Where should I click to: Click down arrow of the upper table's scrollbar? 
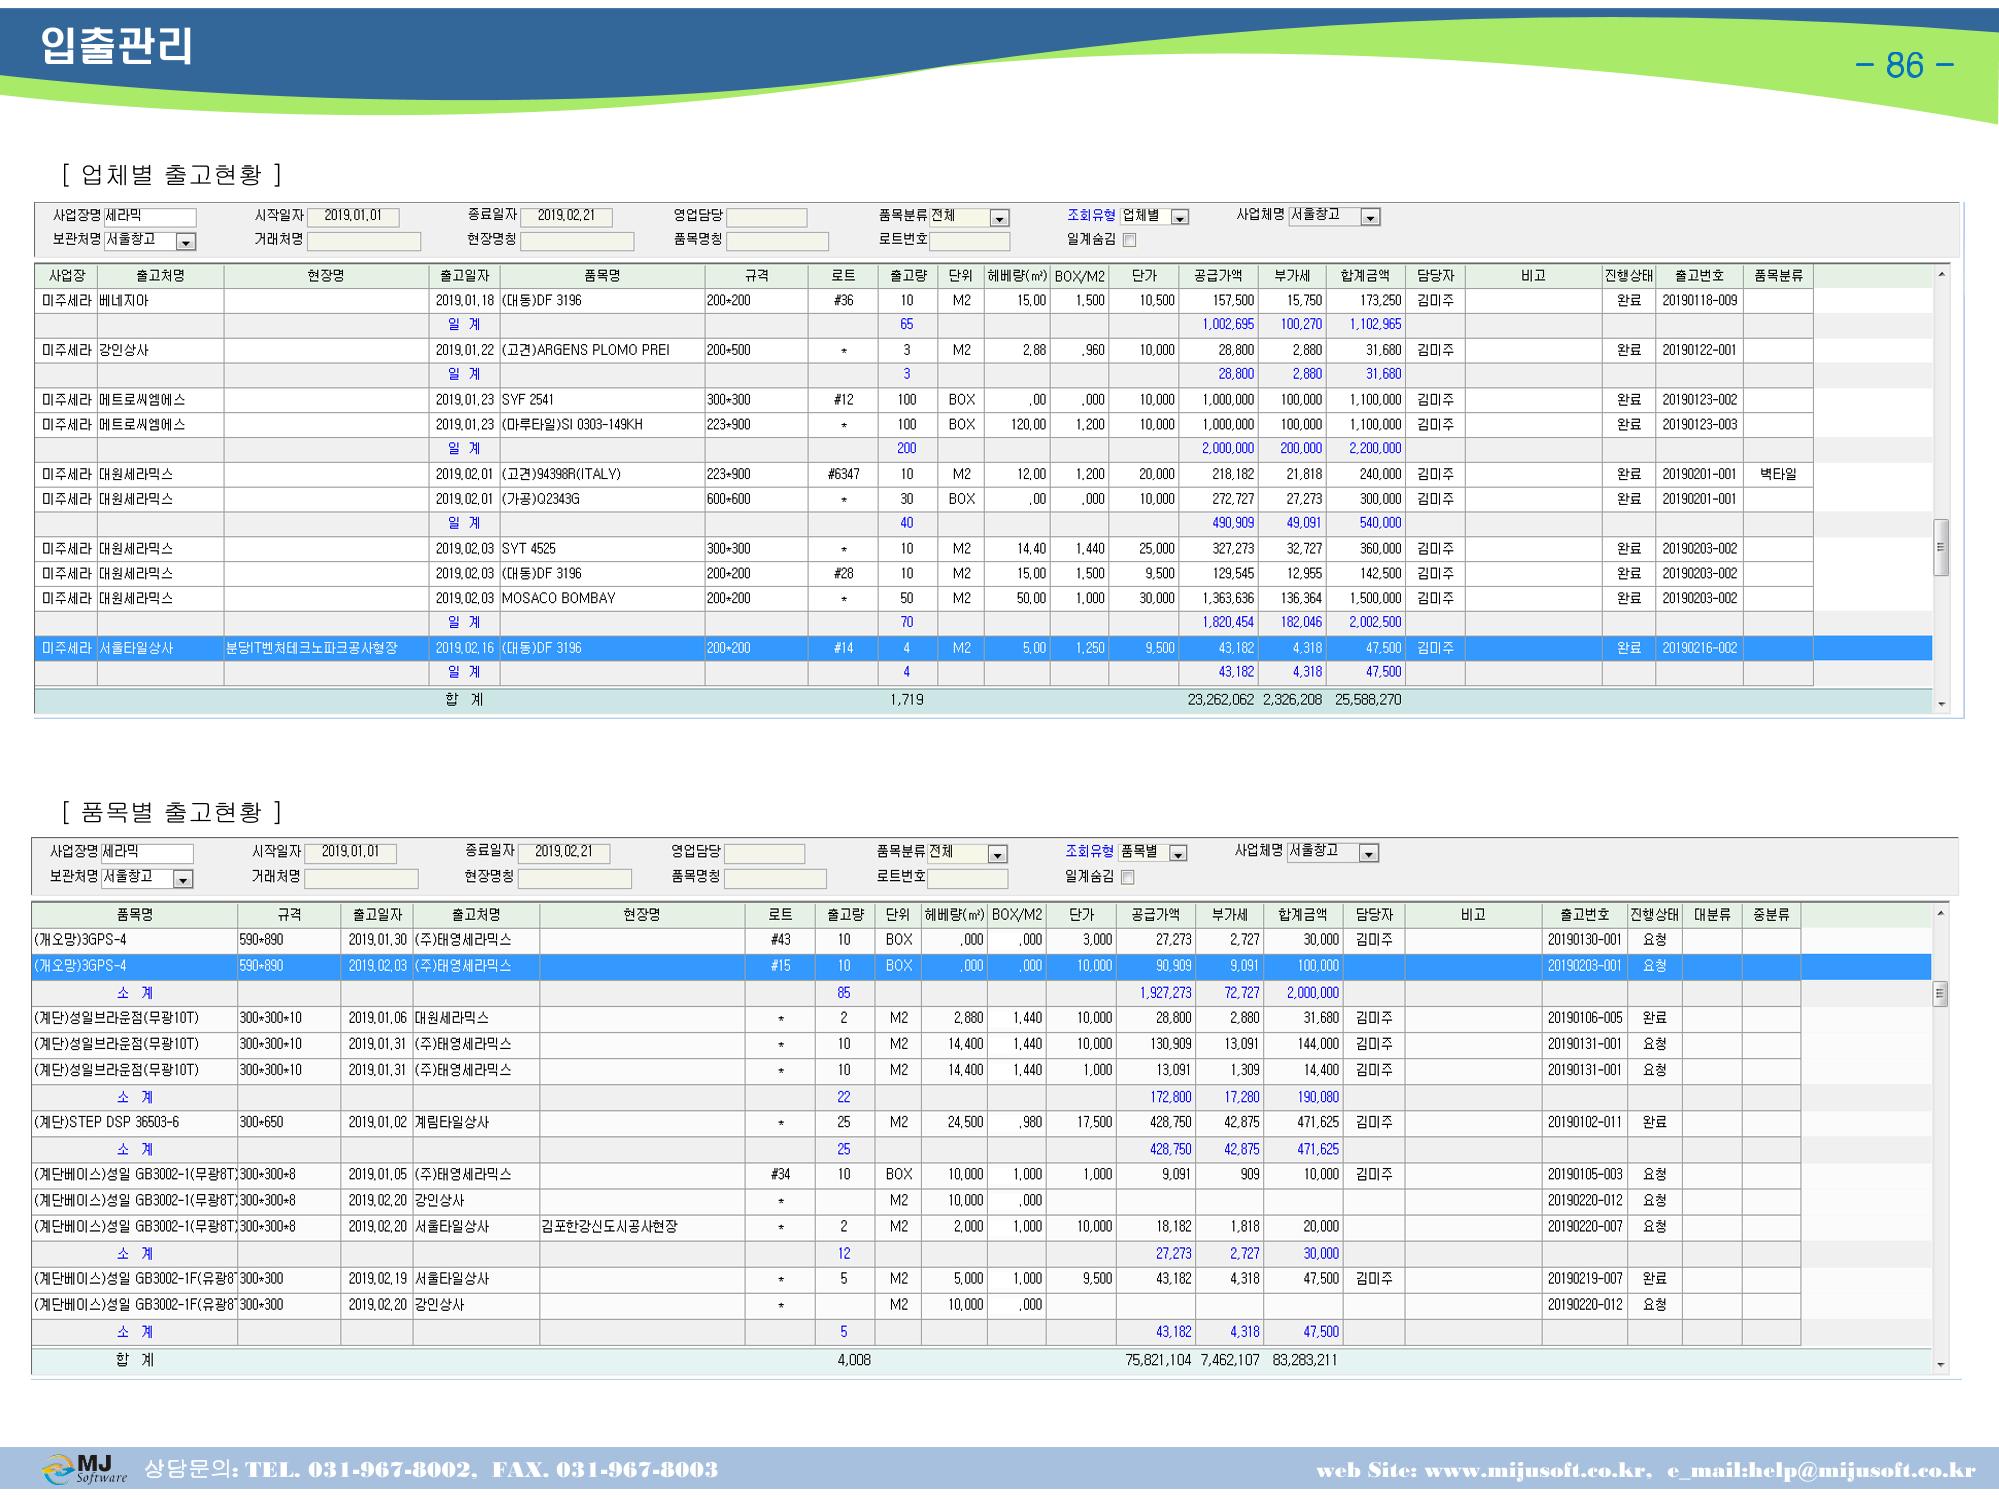pyautogui.click(x=1941, y=704)
